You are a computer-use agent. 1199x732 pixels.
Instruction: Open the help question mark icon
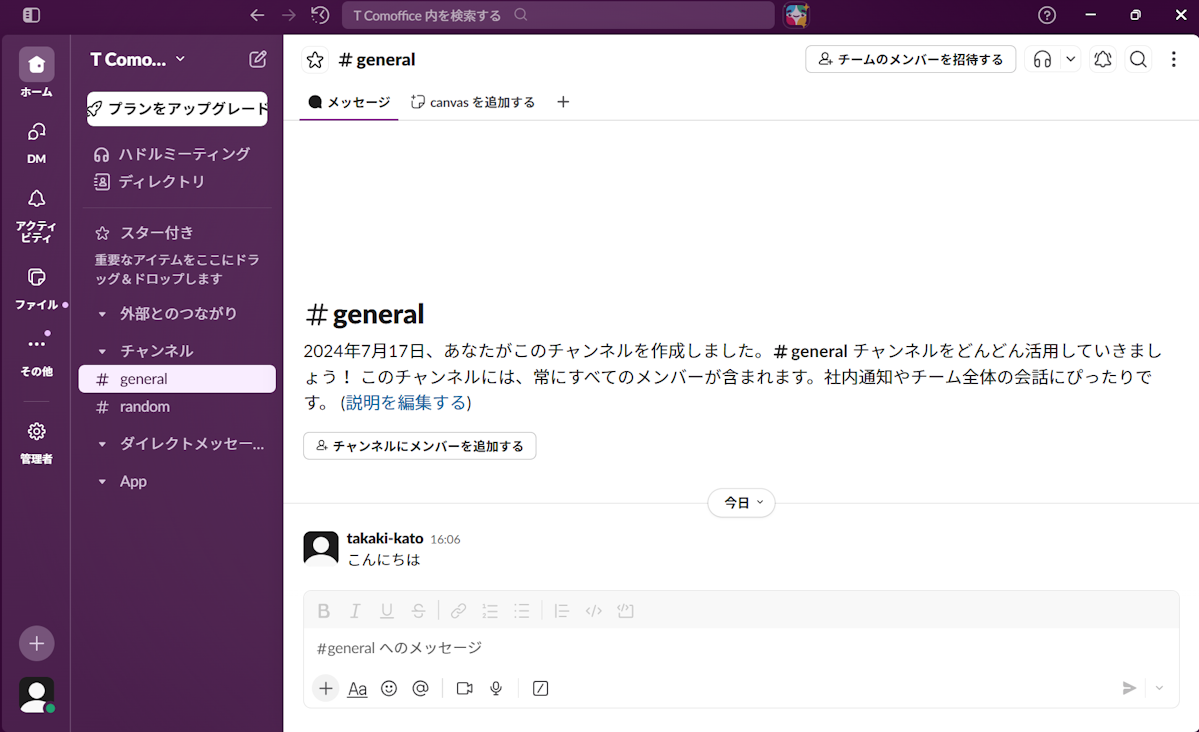tap(1047, 15)
